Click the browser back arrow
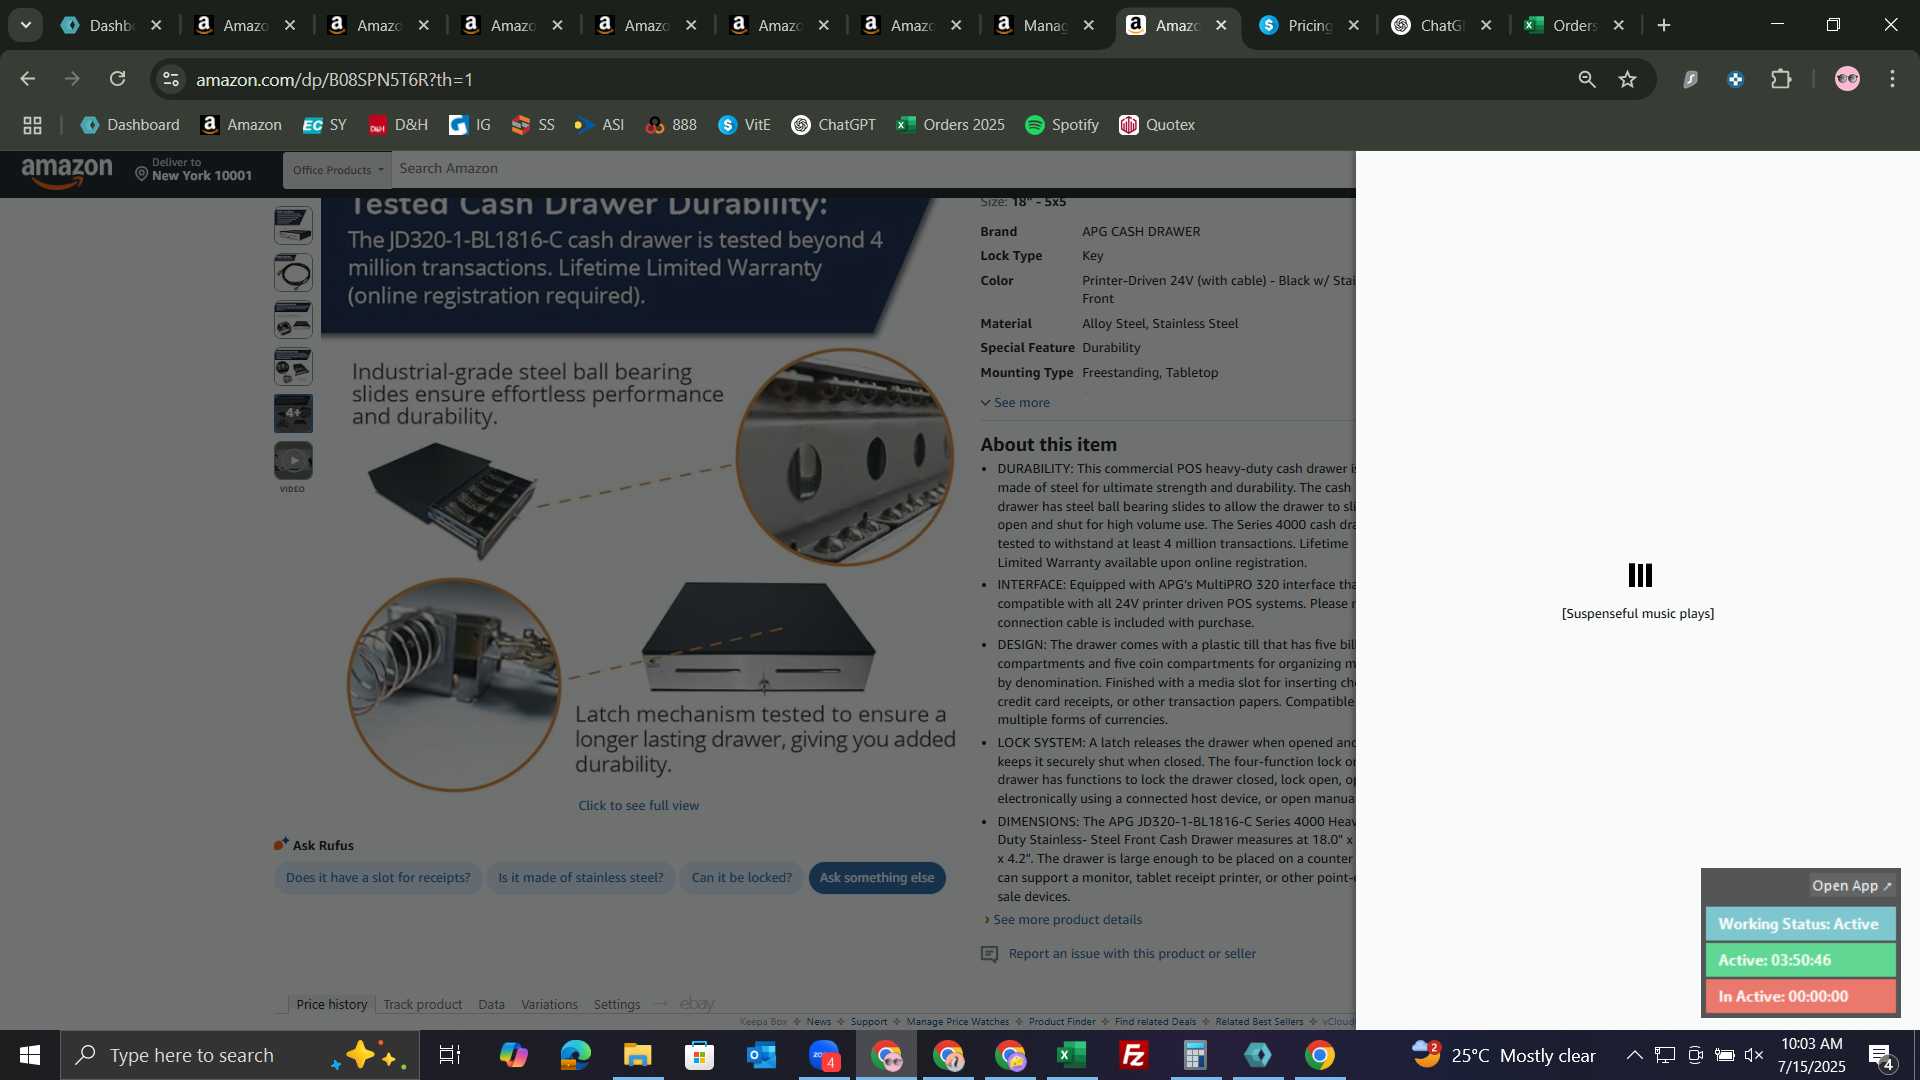The width and height of the screenshot is (1920, 1080). click(x=27, y=79)
